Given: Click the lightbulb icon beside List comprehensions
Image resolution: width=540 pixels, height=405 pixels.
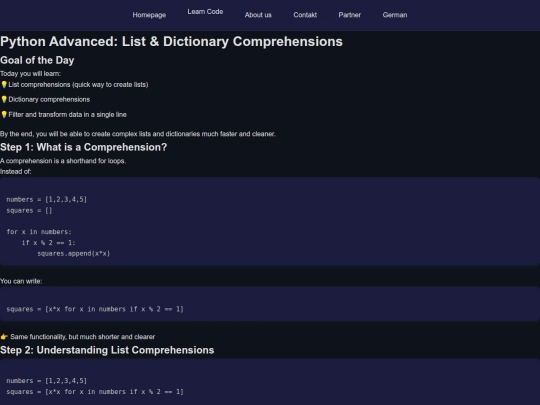Looking at the screenshot, I should [x=4, y=84].
